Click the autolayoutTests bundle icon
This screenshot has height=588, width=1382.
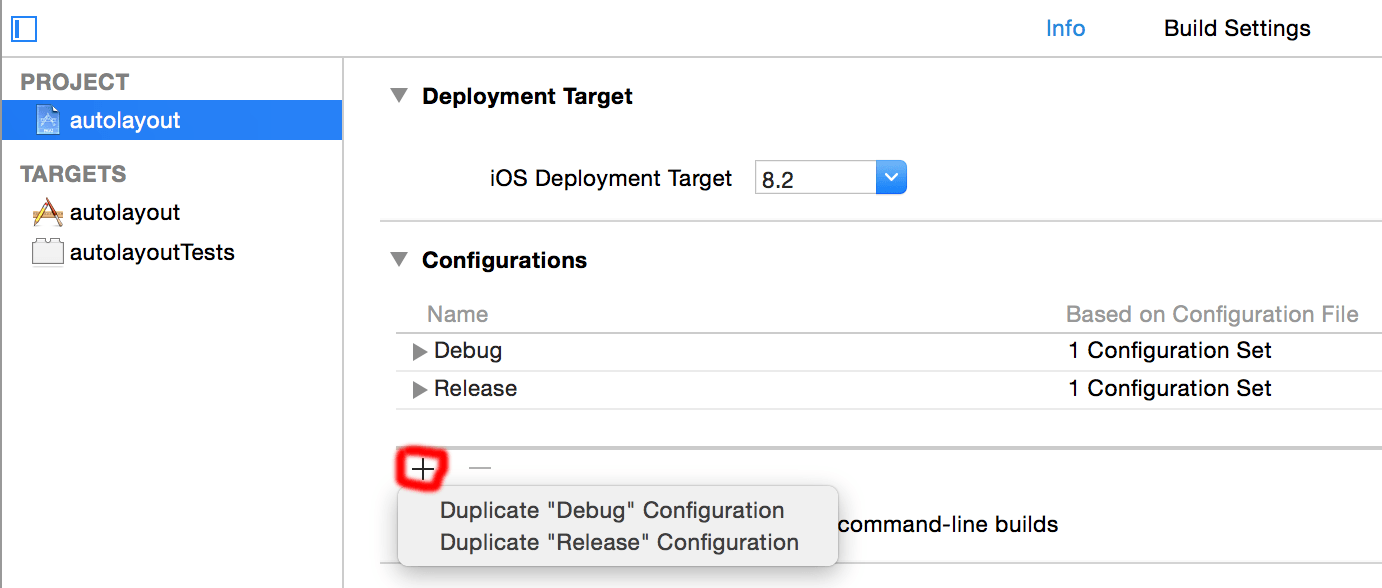tap(47, 252)
